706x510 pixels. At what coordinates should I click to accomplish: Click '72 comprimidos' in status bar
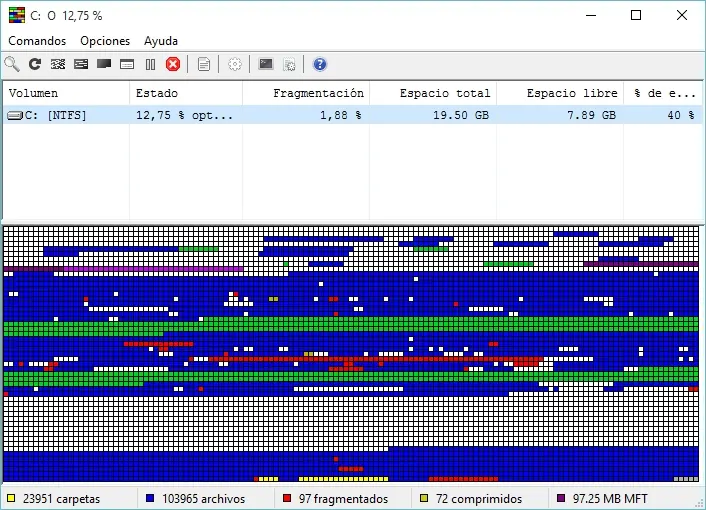click(x=479, y=499)
